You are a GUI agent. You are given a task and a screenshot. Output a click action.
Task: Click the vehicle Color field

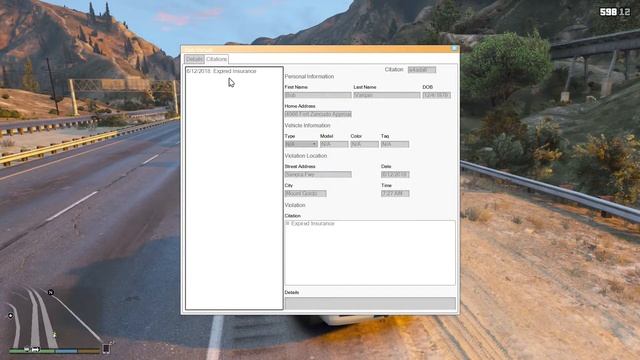click(364, 144)
